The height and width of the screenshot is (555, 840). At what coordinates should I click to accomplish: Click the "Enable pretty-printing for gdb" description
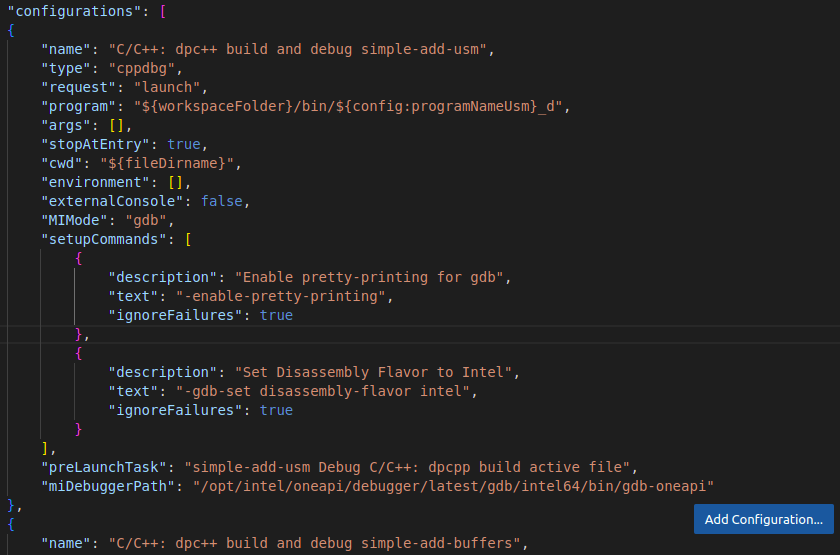tap(372, 277)
